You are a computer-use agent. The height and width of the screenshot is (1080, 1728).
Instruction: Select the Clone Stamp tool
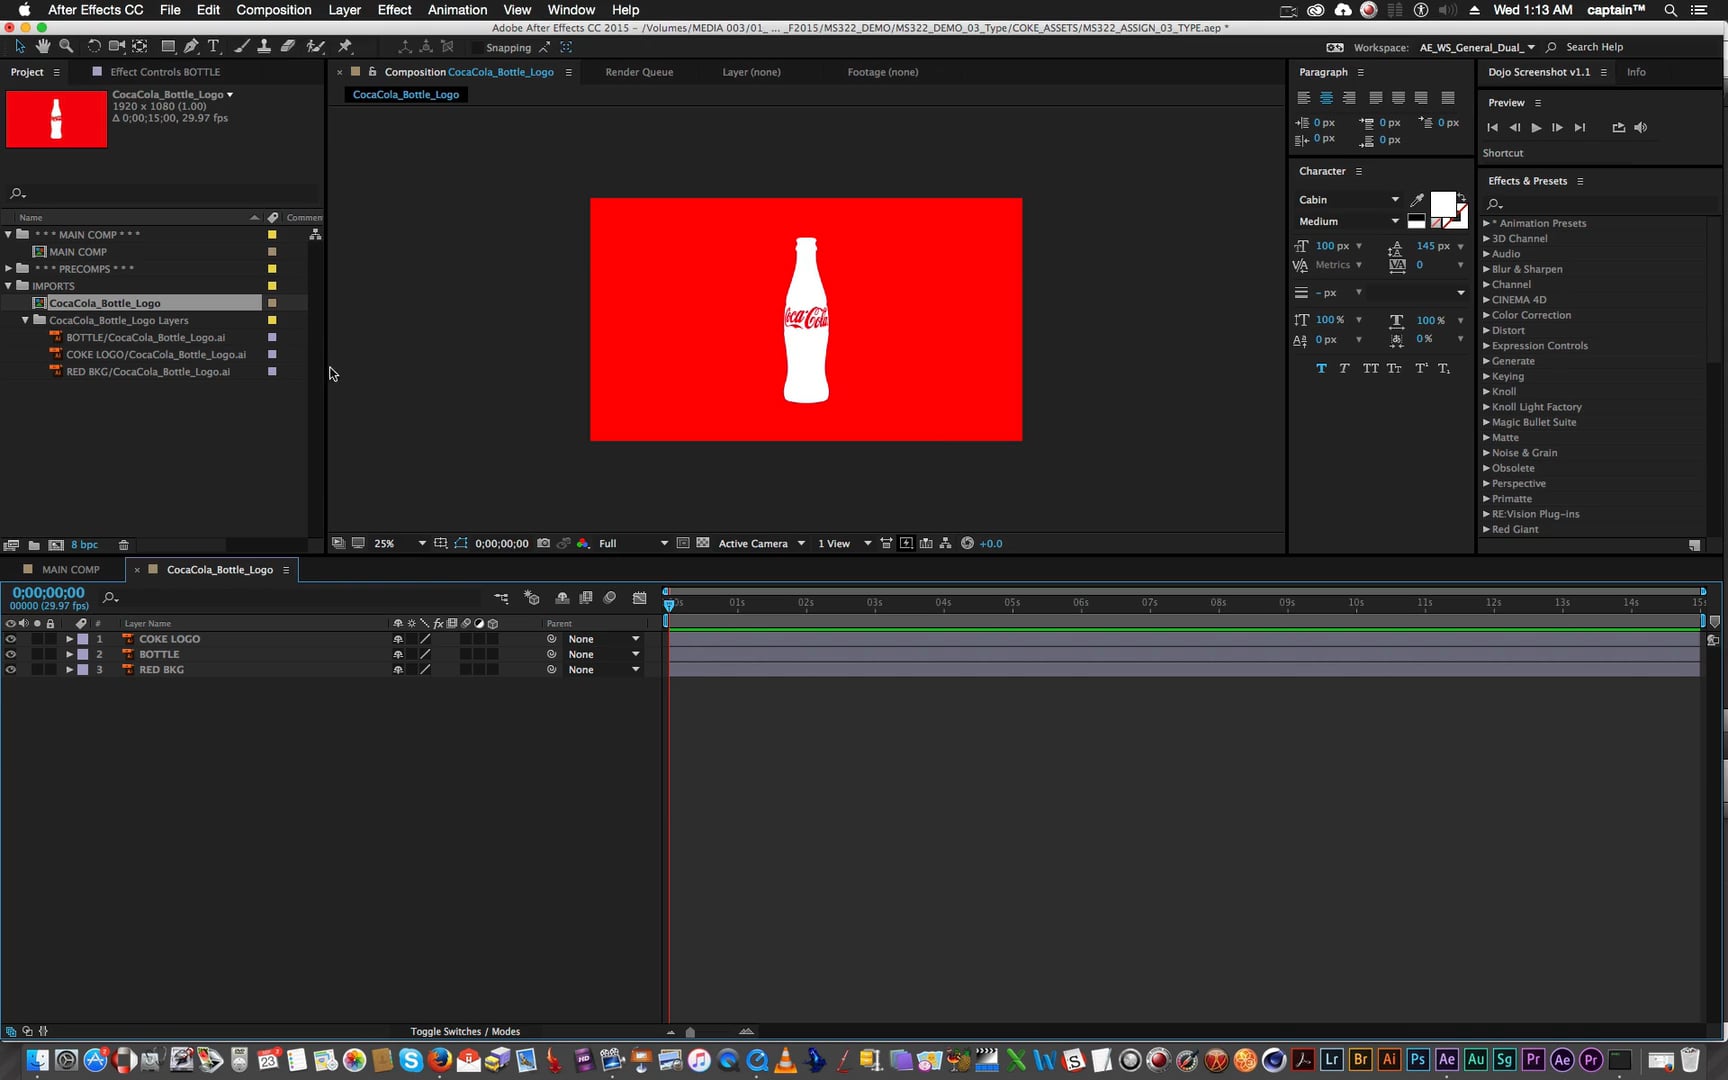(x=263, y=46)
